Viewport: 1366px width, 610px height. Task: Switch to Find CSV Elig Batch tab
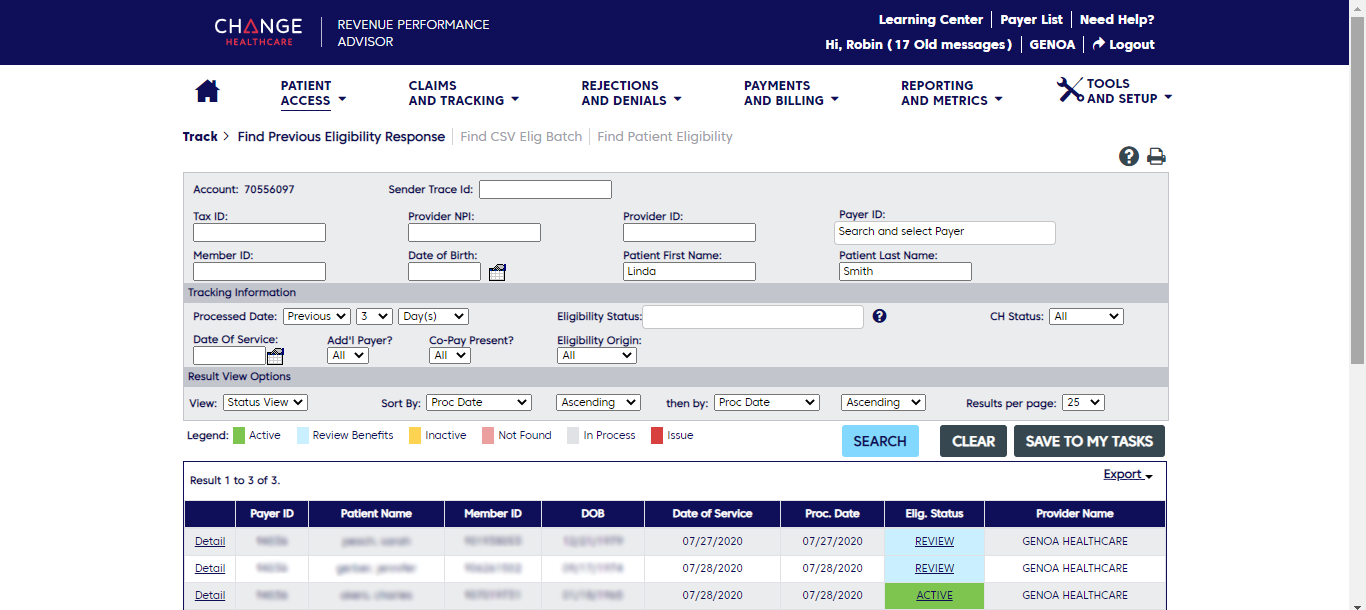tap(520, 136)
